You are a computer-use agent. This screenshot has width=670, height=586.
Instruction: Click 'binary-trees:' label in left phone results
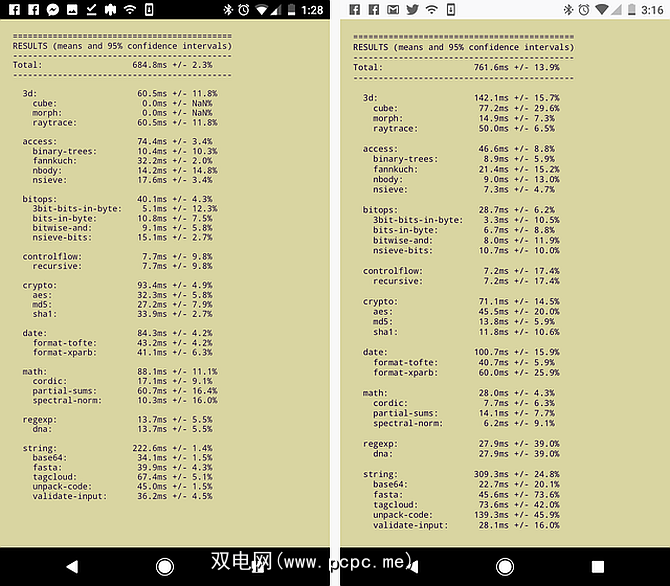point(65,151)
